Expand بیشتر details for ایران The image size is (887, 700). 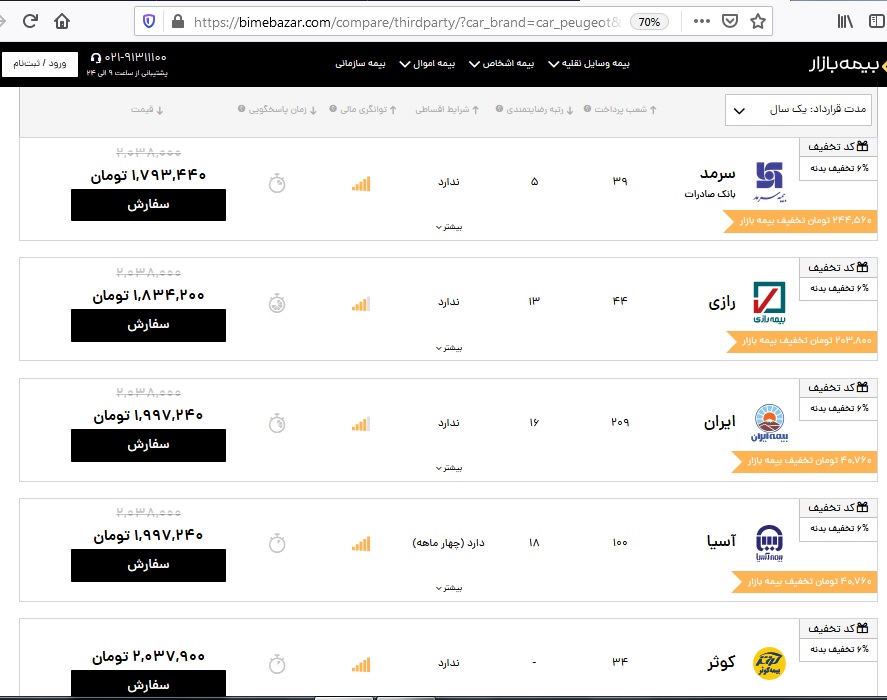pos(449,468)
